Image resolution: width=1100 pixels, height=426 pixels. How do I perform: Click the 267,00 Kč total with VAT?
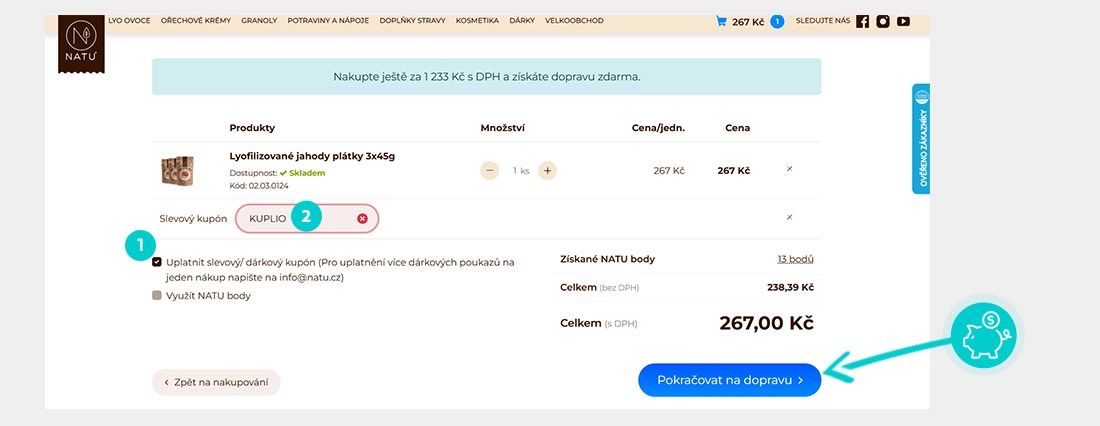click(x=766, y=323)
